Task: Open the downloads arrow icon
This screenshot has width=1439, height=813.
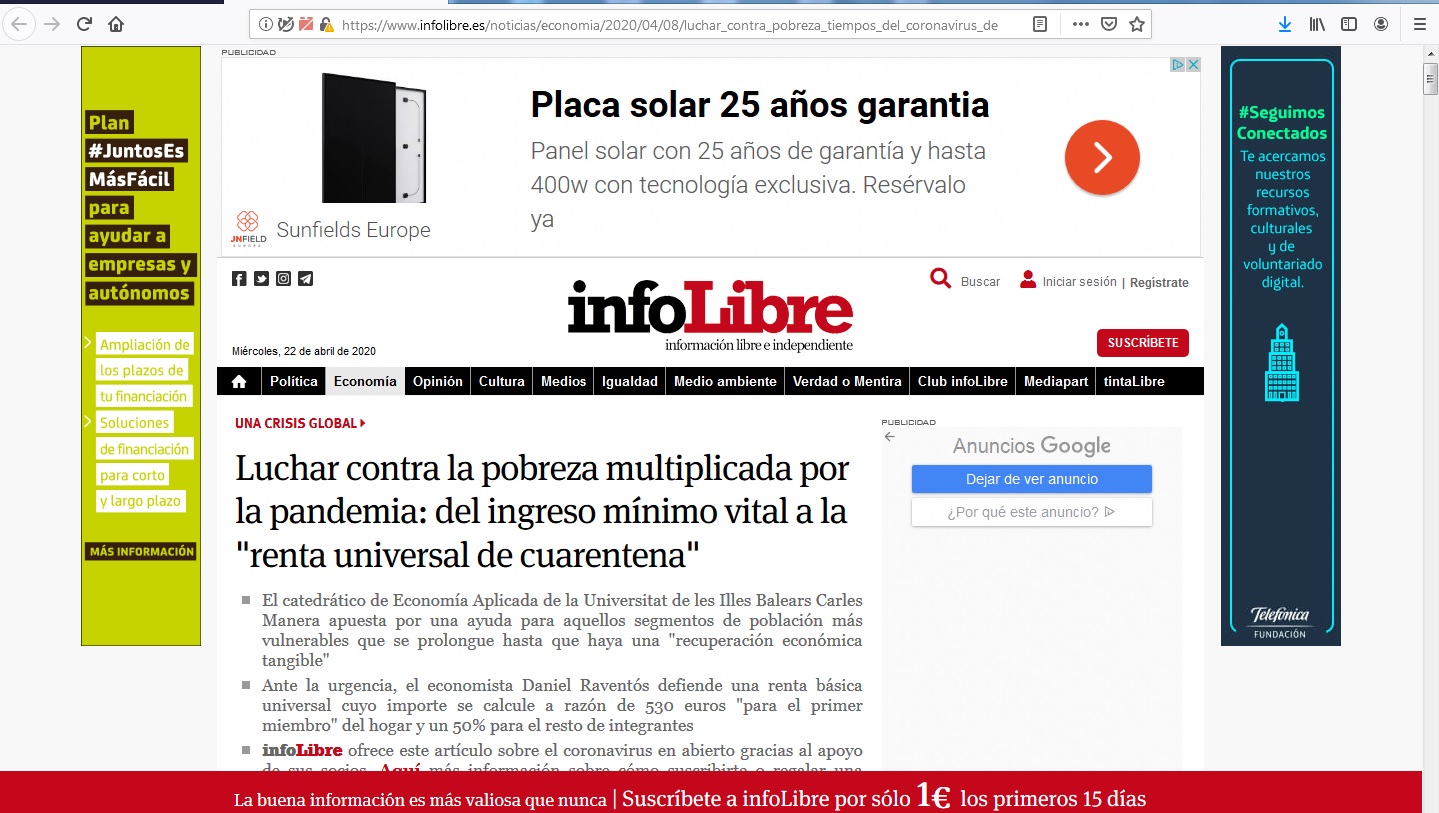Action: coord(1285,24)
